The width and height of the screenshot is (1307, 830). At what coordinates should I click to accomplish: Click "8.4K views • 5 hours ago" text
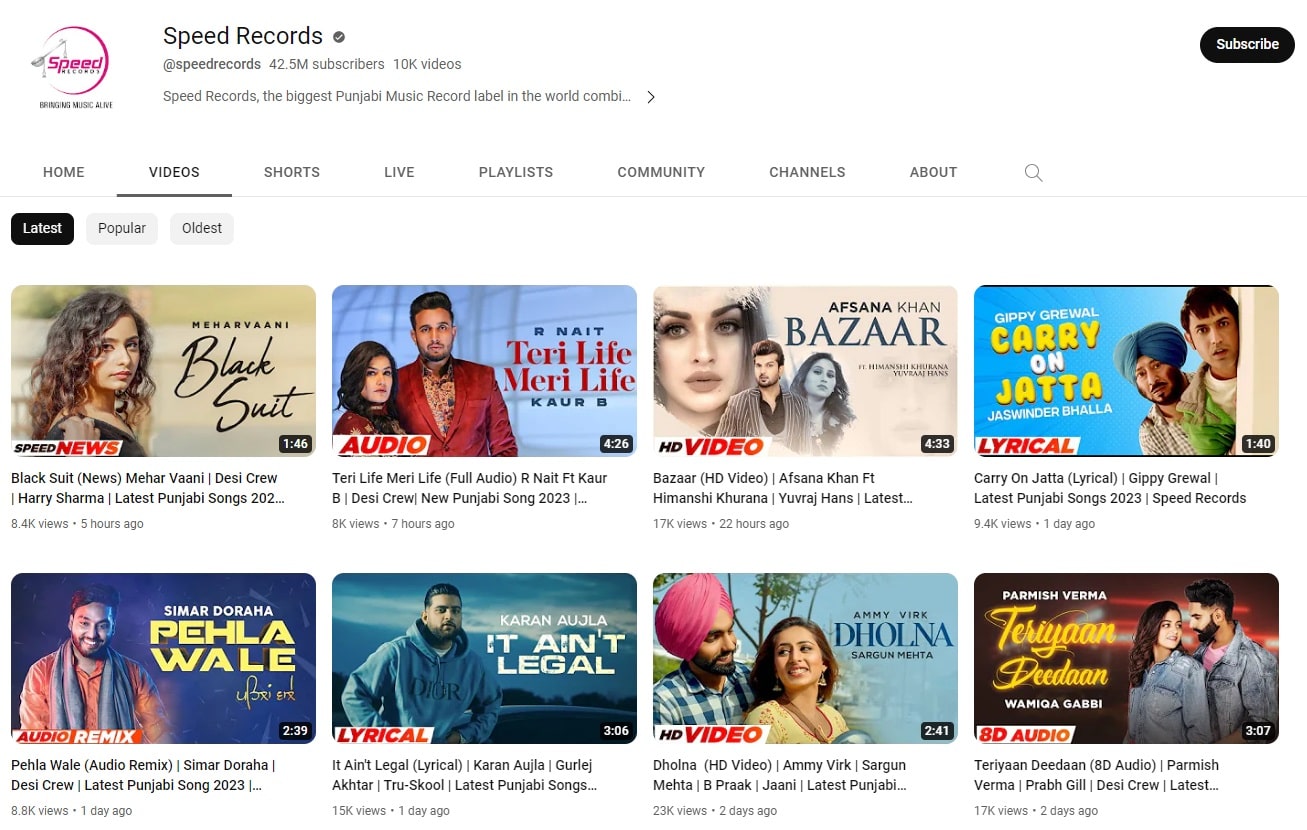click(77, 524)
